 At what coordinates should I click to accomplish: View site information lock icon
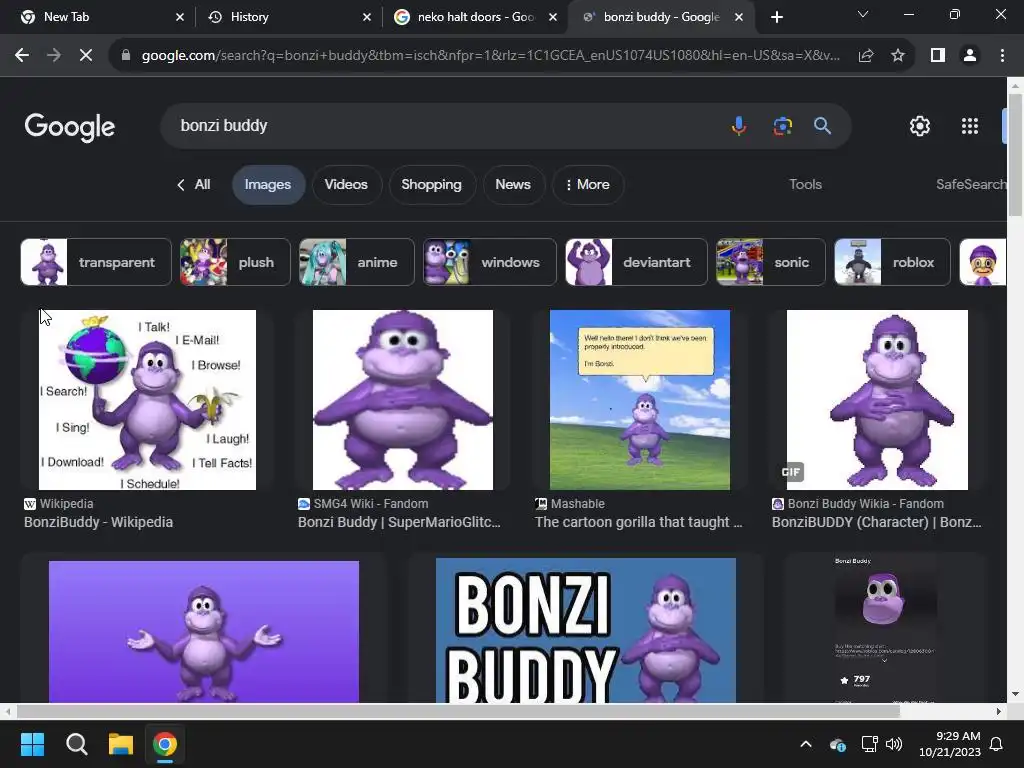(126, 56)
